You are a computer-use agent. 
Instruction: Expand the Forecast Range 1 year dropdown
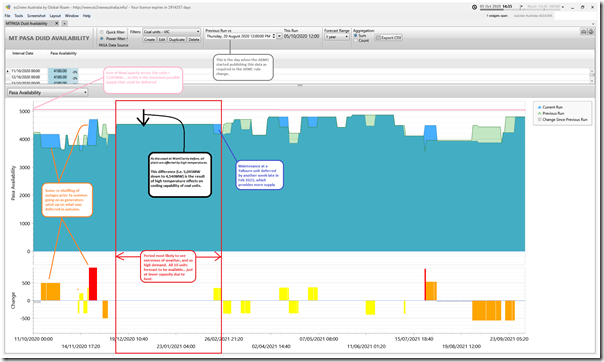tap(337, 37)
